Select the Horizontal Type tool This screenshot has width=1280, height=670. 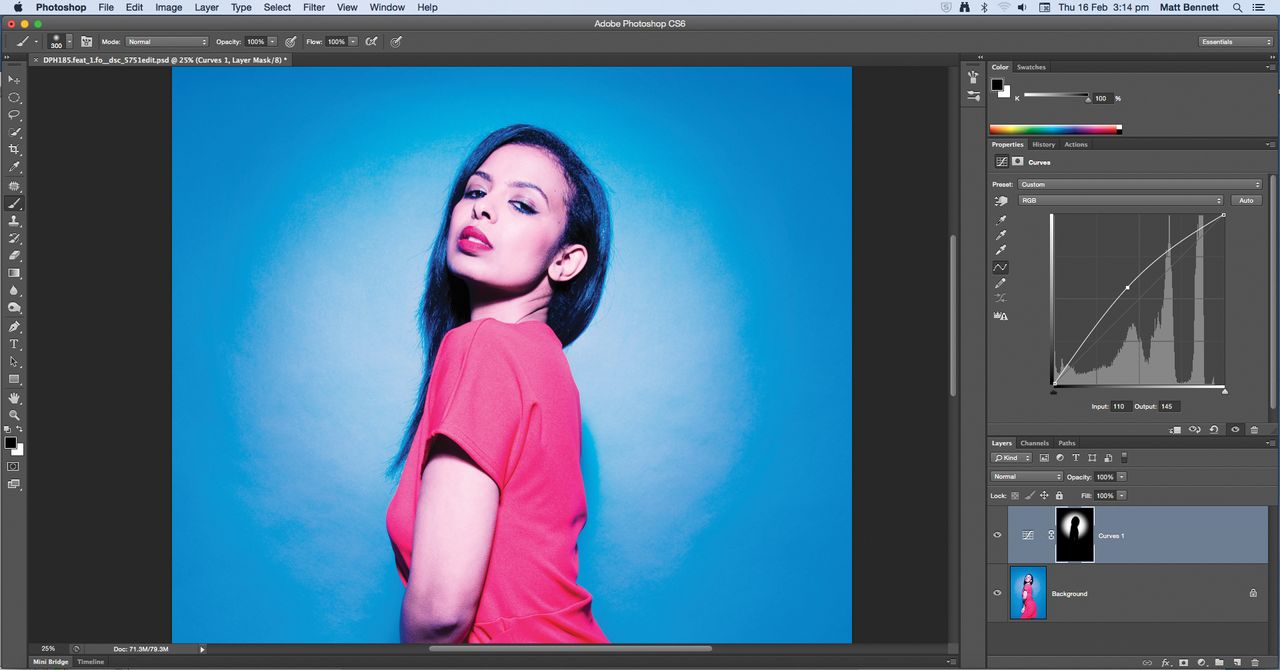(x=14, y=344)
